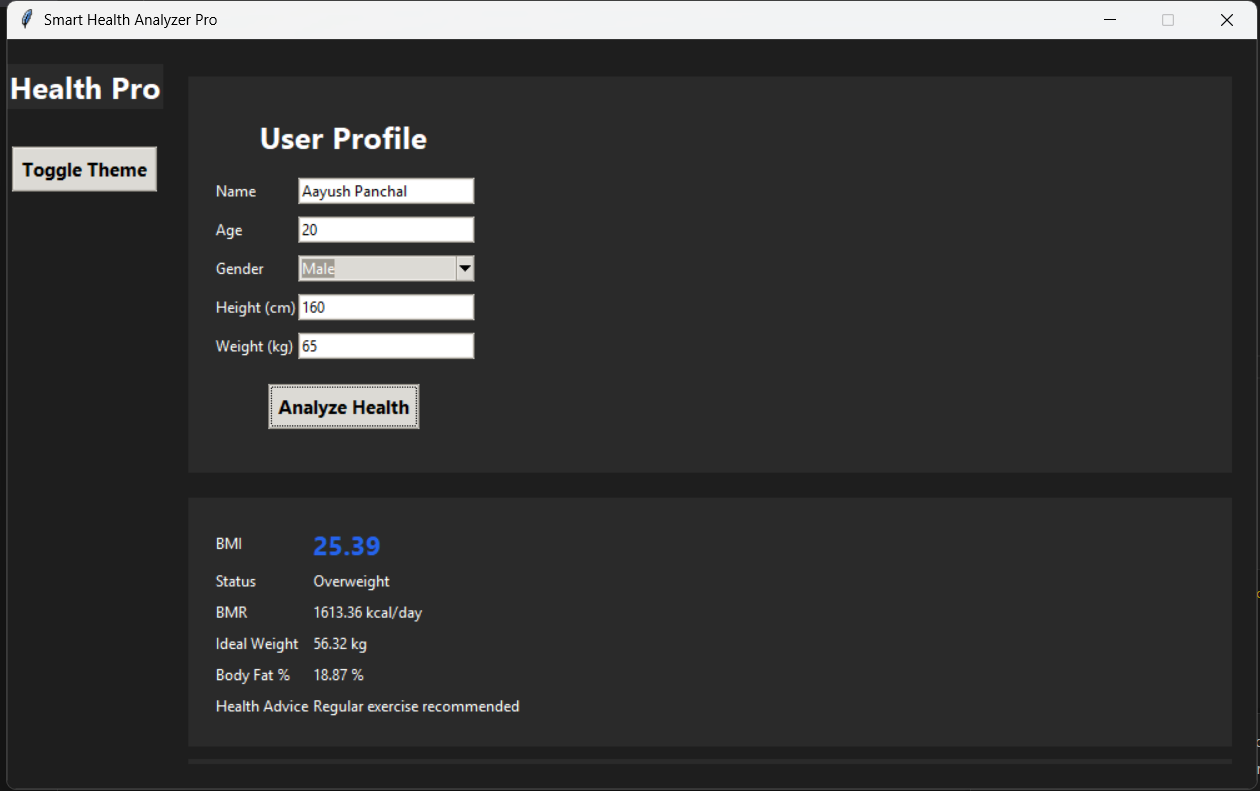Image resolution: width=1260 pixels, height=791 pixels.
Task: Click the User Profile heading
Action: coord(343,138)
